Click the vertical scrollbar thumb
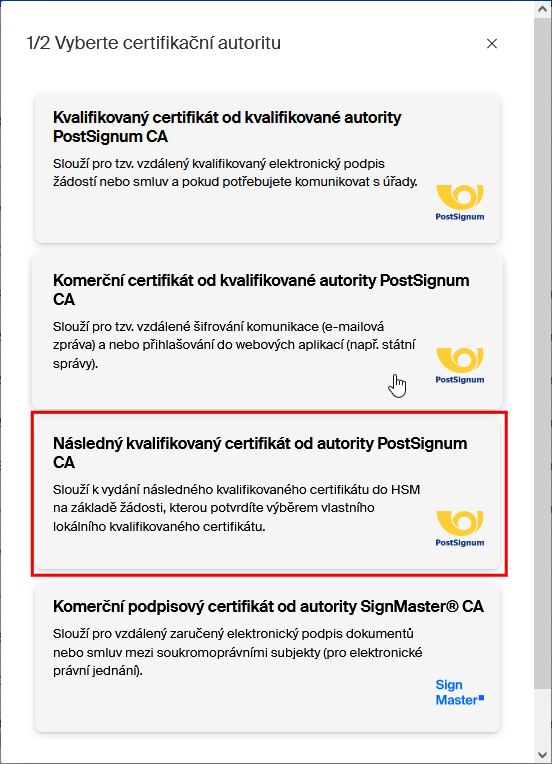Viewport: 552px width, 764px height. pos(543,353)
